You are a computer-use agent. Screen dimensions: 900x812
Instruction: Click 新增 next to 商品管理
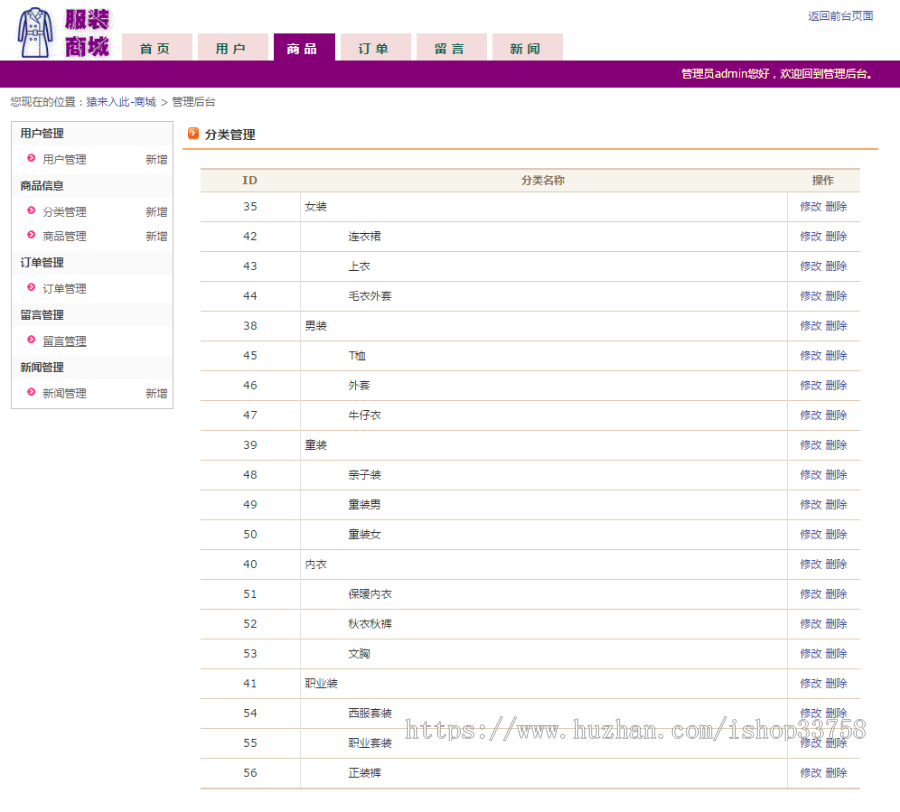156,236
